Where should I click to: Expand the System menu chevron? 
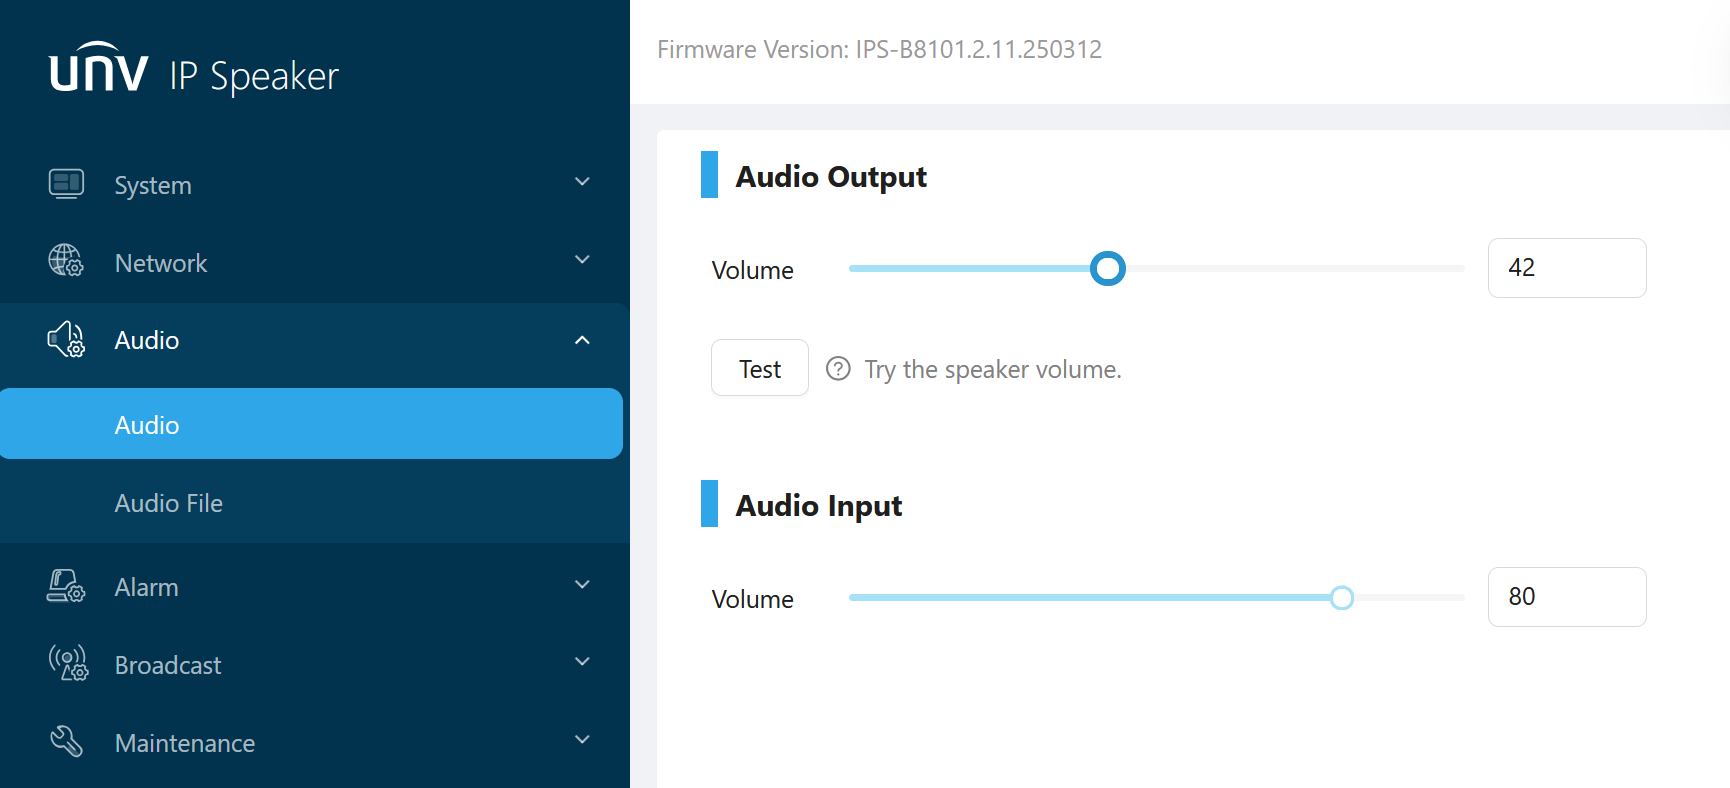click(x=582, y=182)
